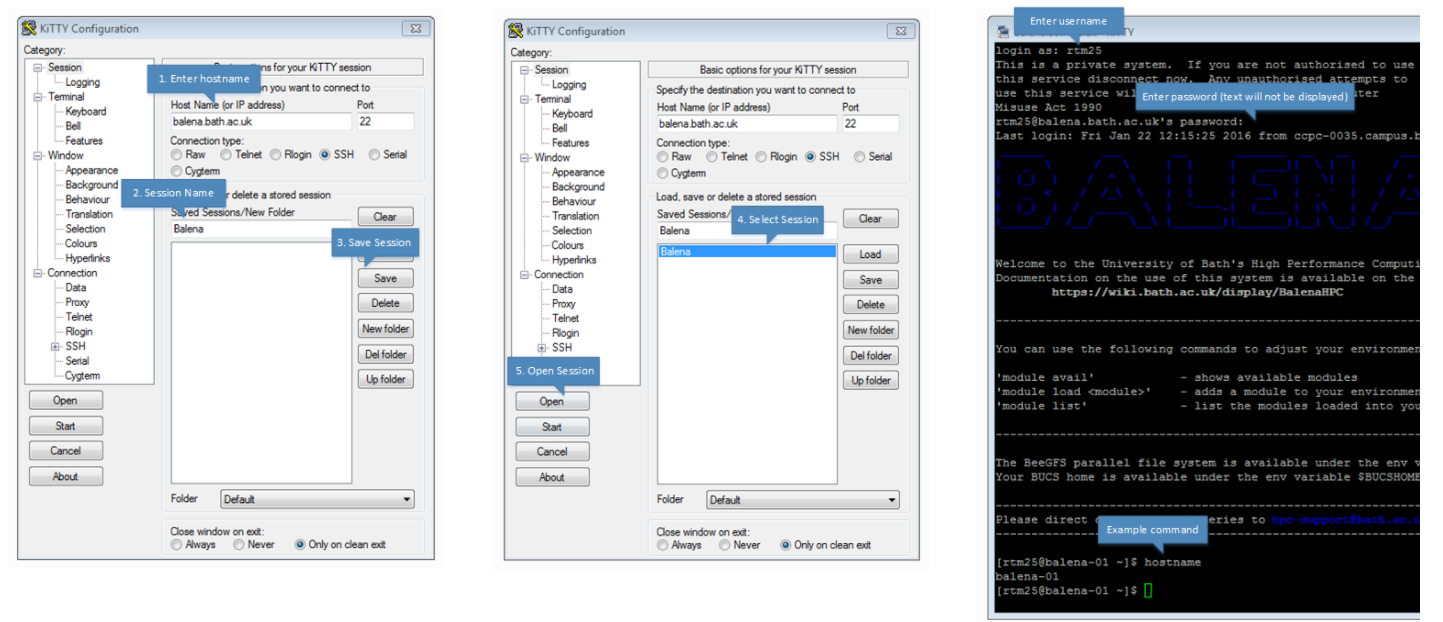This screenshot has width=1443, height=622.
Task: Open Logging category in left window
Action: (x=83, y=83)
